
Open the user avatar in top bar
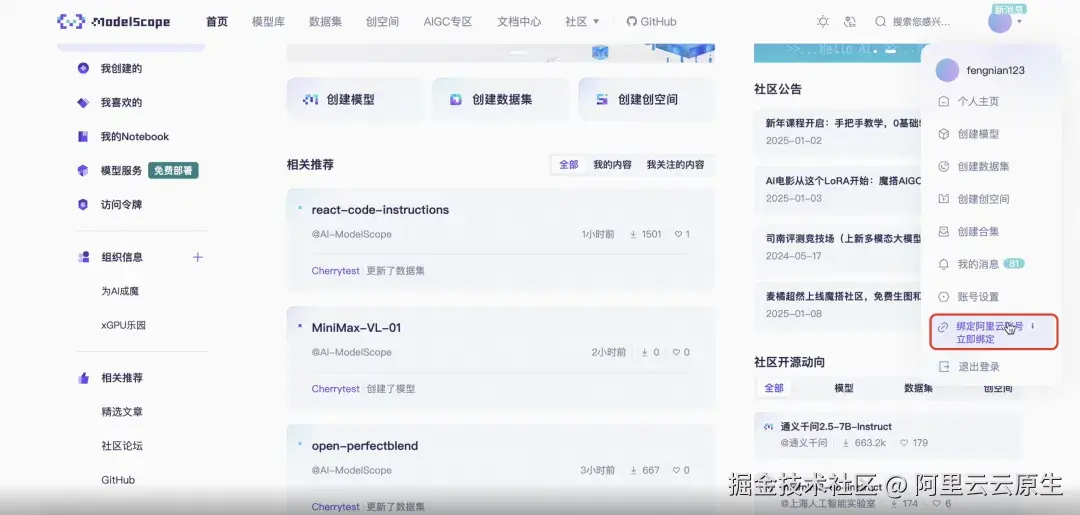click(x=999, y=21)
